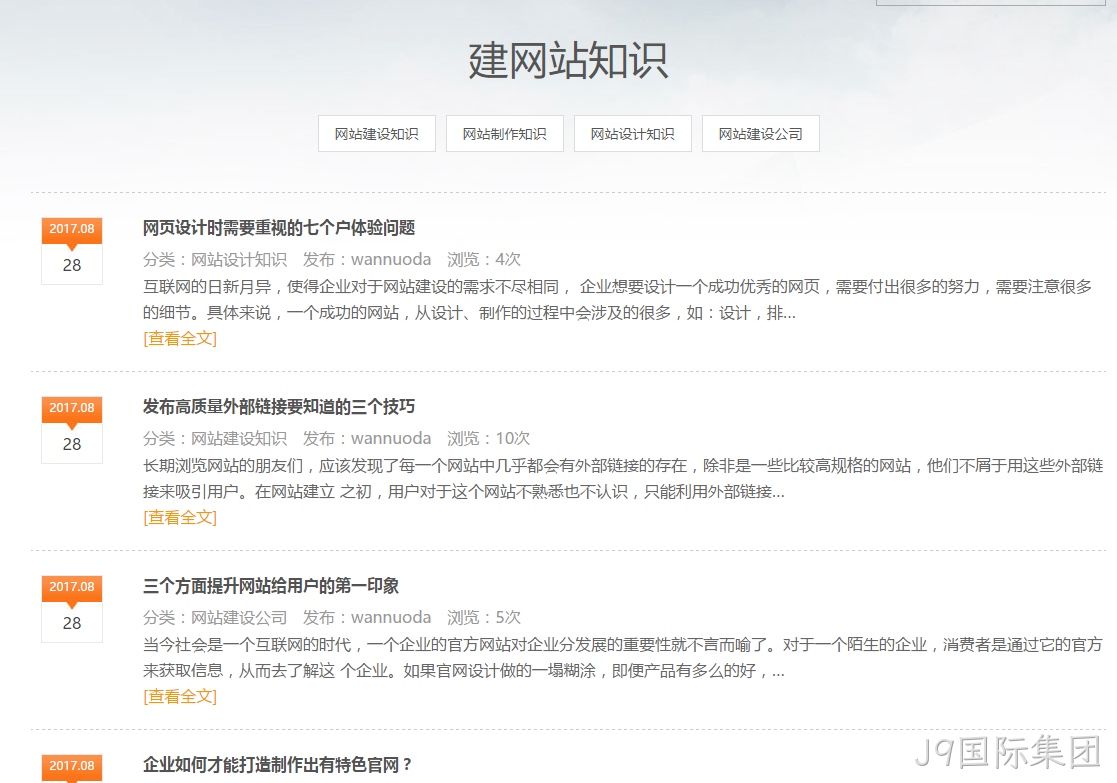The width and height of the screenshot is (1117, 783).
Task: Open the 网站设计知识 category tab
Action: (633, 134)
